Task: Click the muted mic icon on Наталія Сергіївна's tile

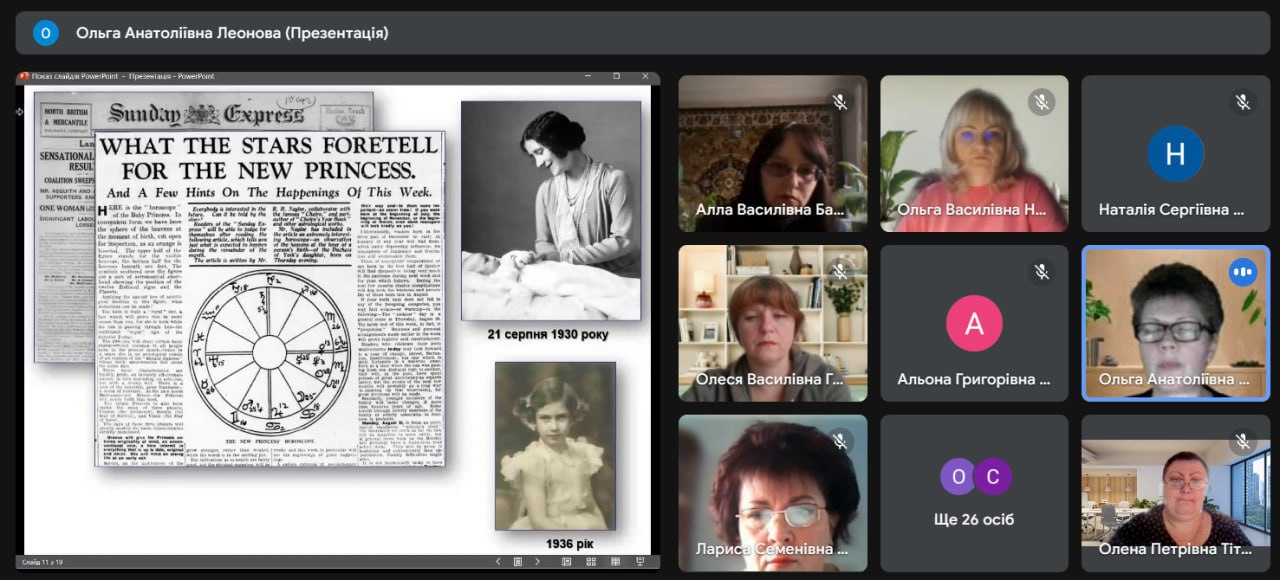Action: click(x=1243, y=102)
